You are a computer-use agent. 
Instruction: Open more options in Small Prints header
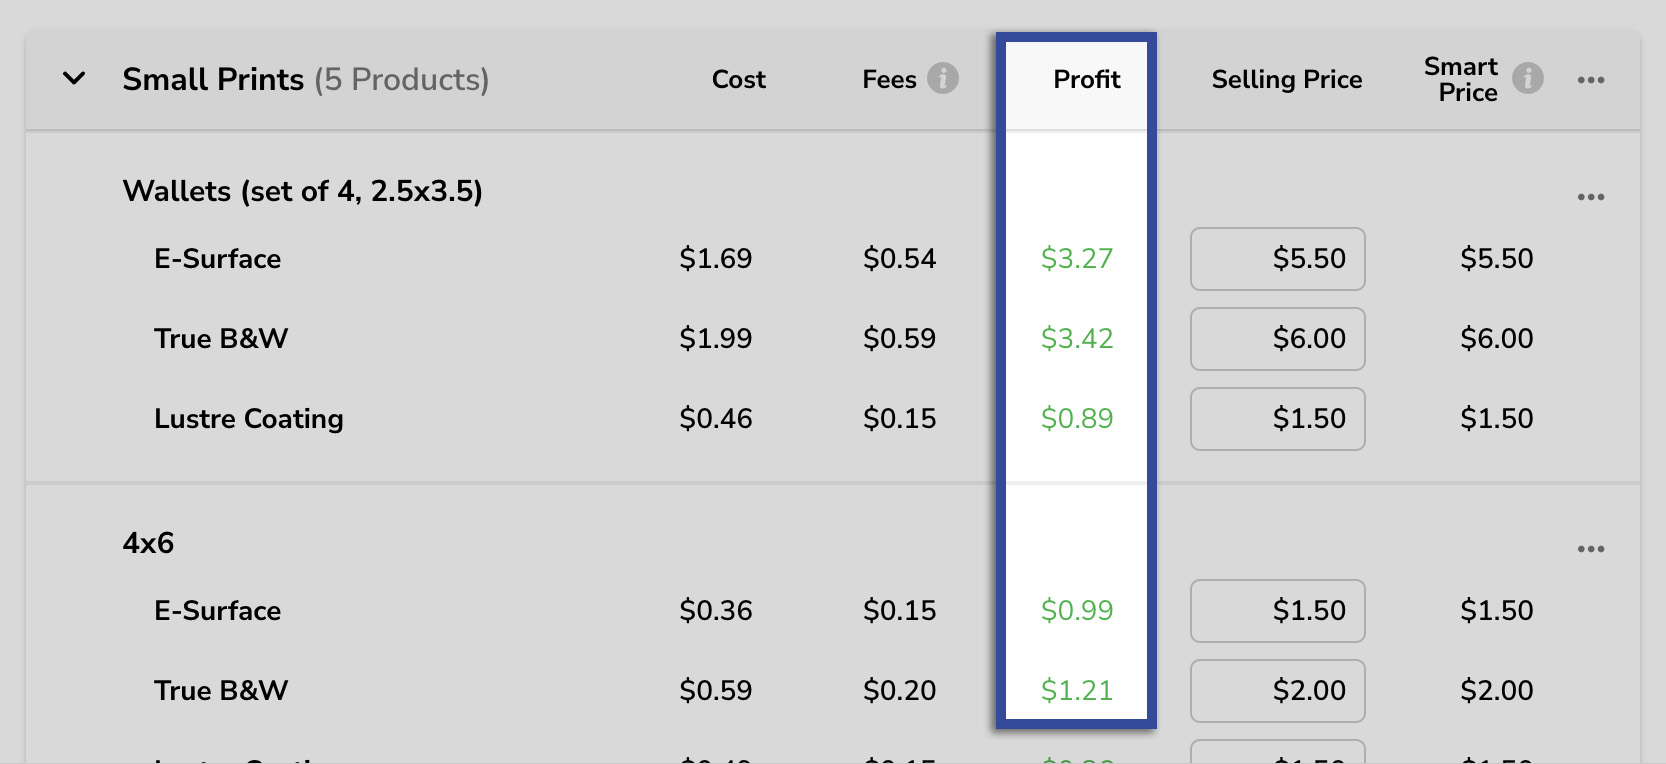(x=1590, y=80)
